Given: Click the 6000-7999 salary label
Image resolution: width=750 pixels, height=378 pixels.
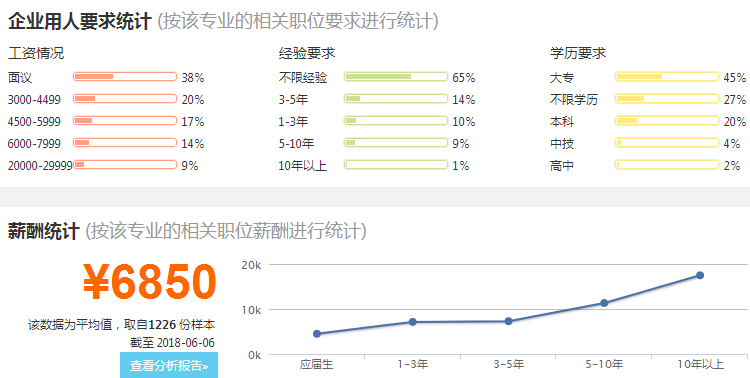Looking at the screenshot, I should (x=34, y=144).
